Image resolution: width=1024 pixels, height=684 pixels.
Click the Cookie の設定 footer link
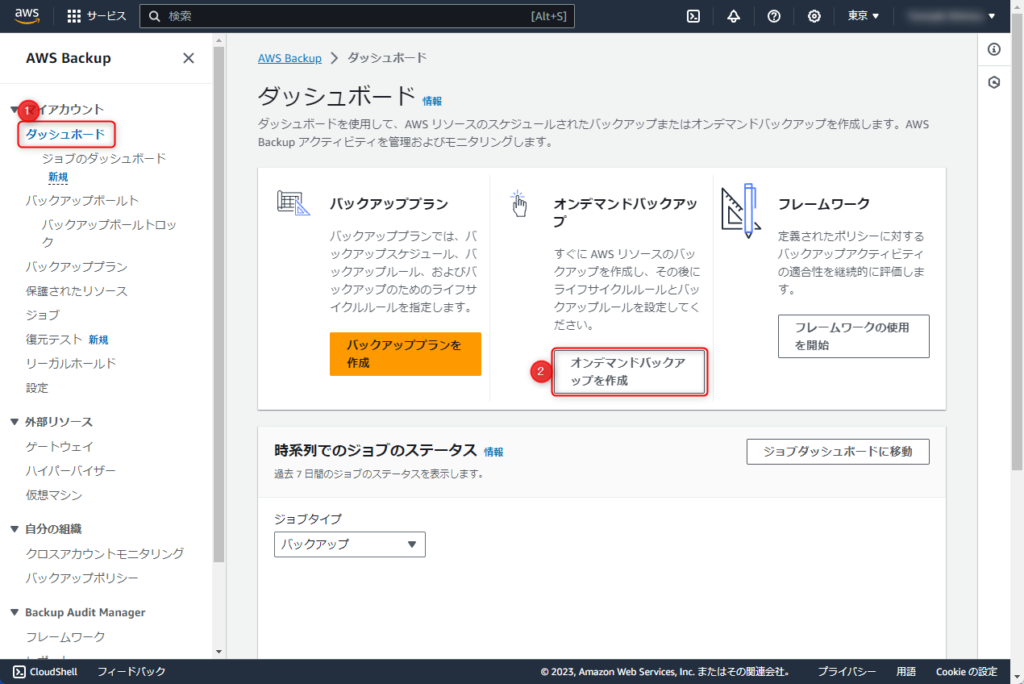point(967,672)
